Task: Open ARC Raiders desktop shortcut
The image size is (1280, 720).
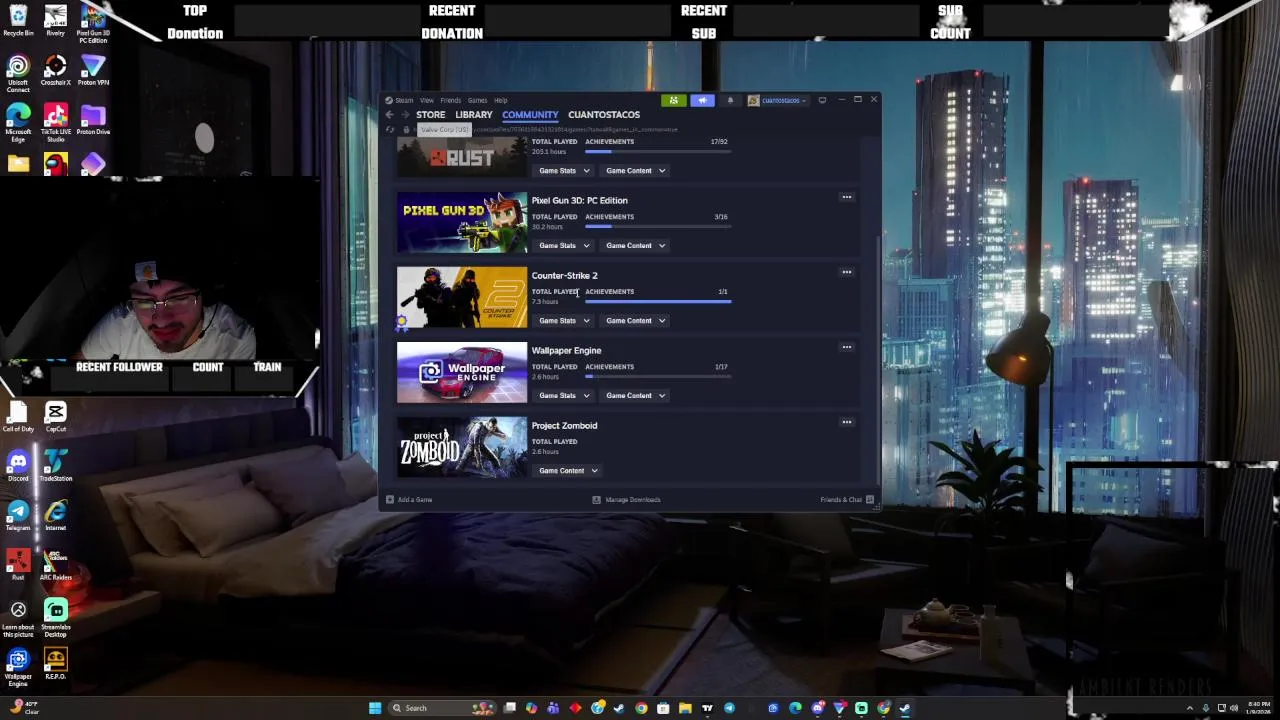Action: click(x=55, y=565)
